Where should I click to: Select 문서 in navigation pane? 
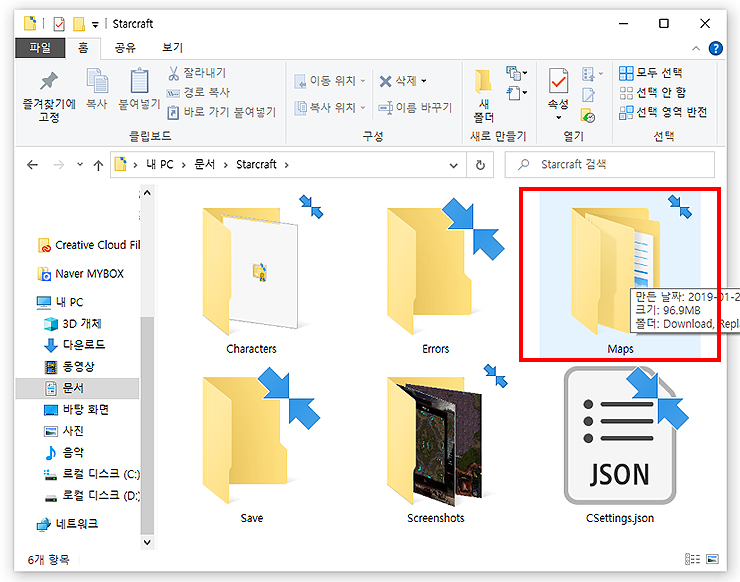coord(77,388)
